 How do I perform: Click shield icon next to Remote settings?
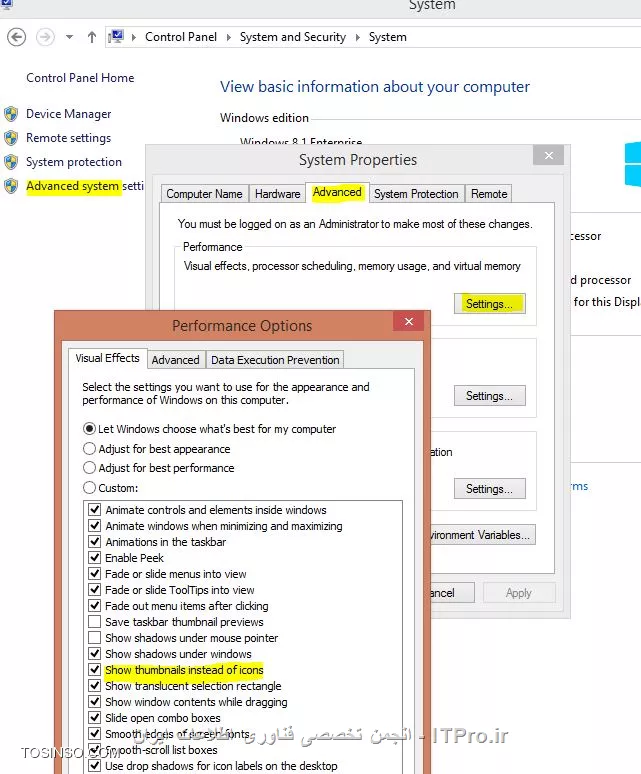(x=11, y=138)
